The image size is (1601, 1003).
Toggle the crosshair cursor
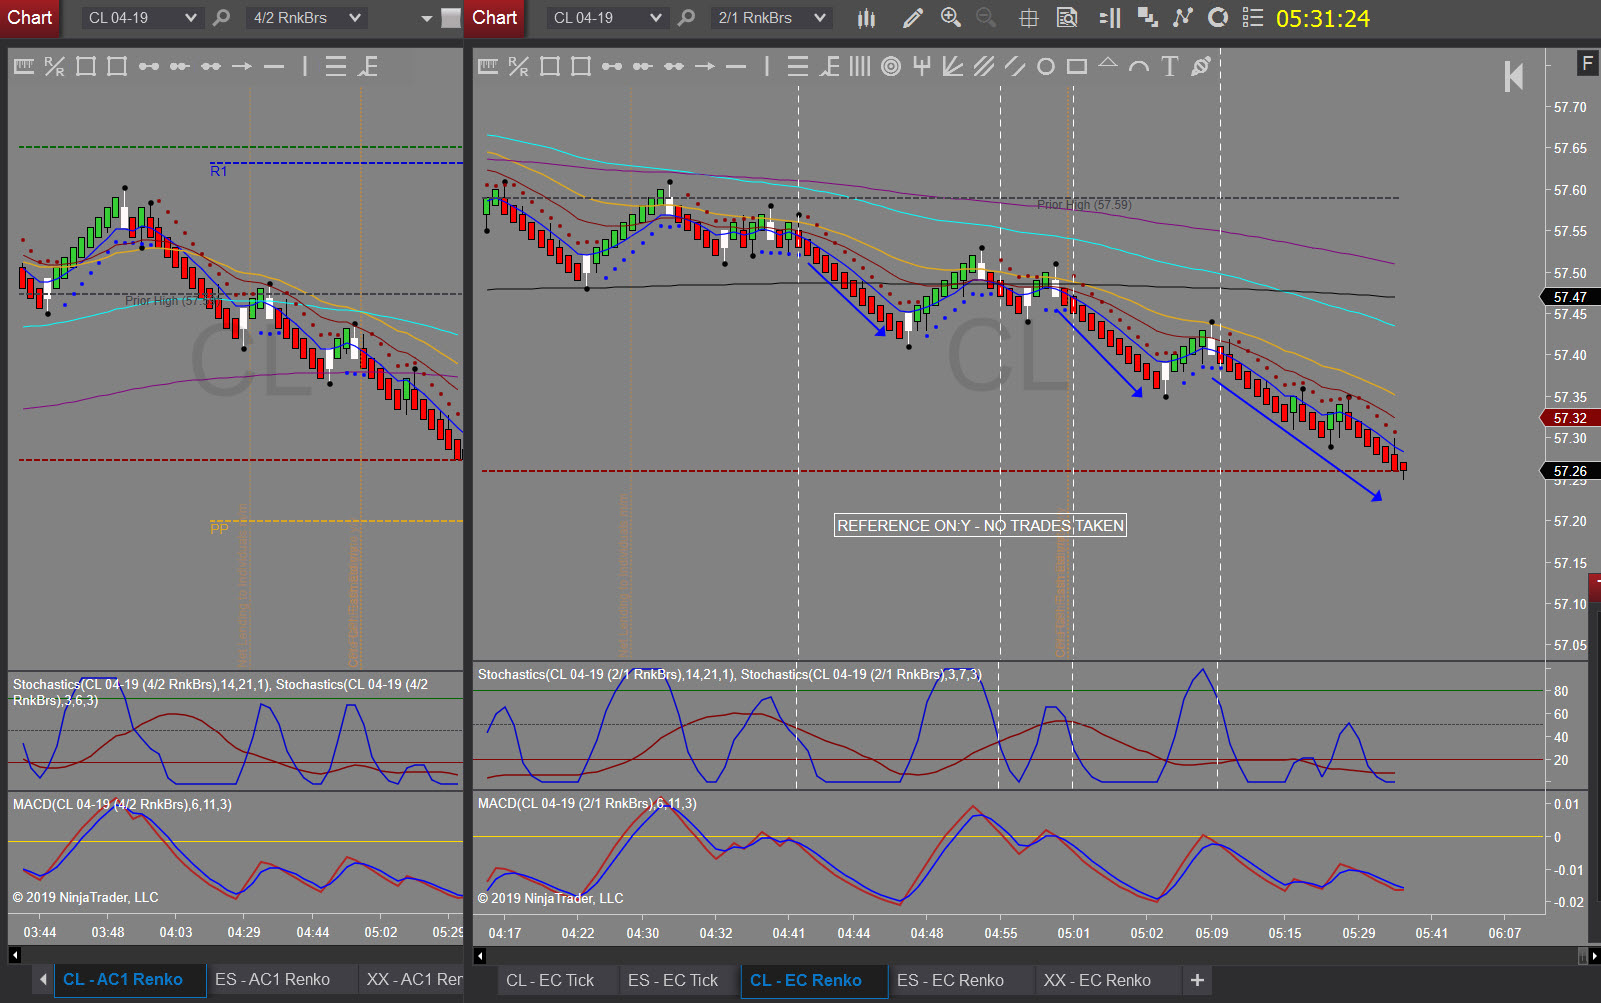click(1028, 18)
